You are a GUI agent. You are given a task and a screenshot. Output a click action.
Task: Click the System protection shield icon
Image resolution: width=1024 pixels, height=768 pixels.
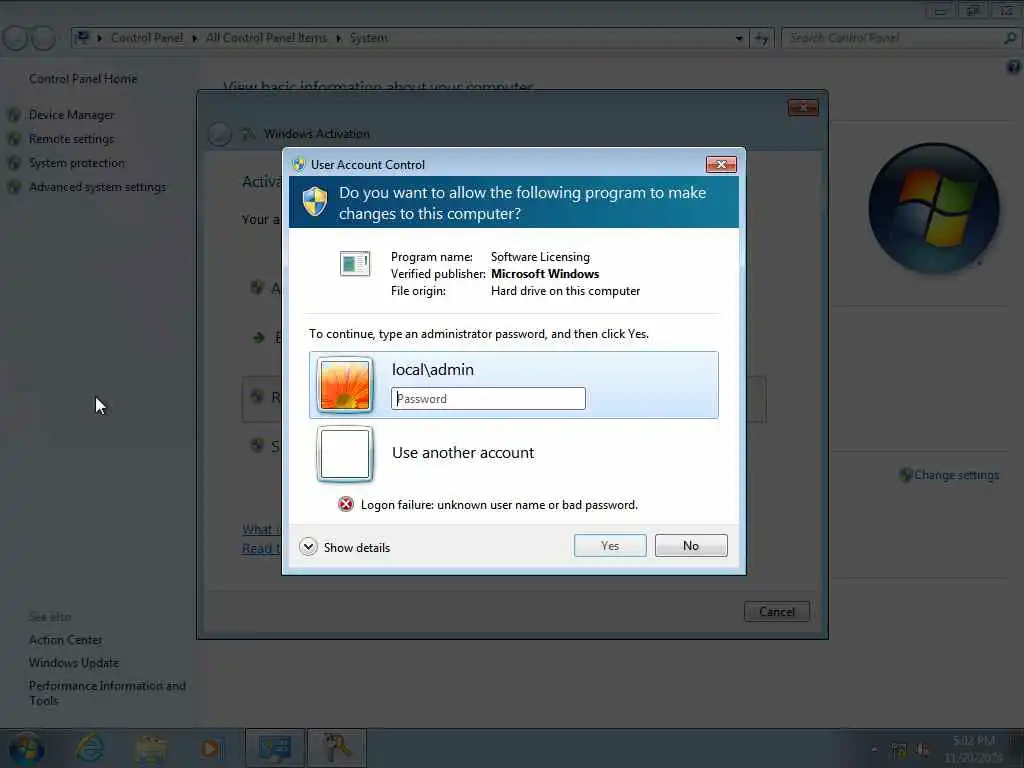coord(14,163)
